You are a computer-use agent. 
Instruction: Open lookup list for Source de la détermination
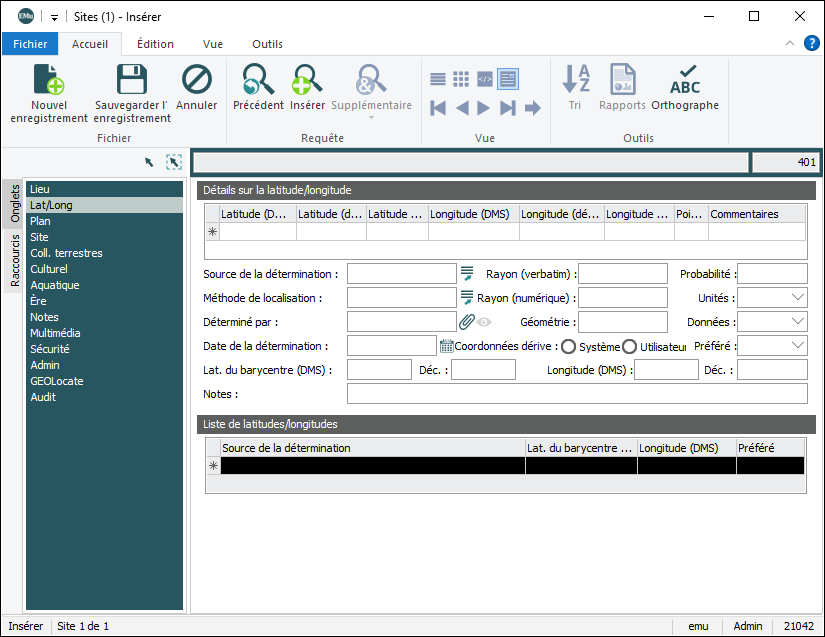coord(466,274)
